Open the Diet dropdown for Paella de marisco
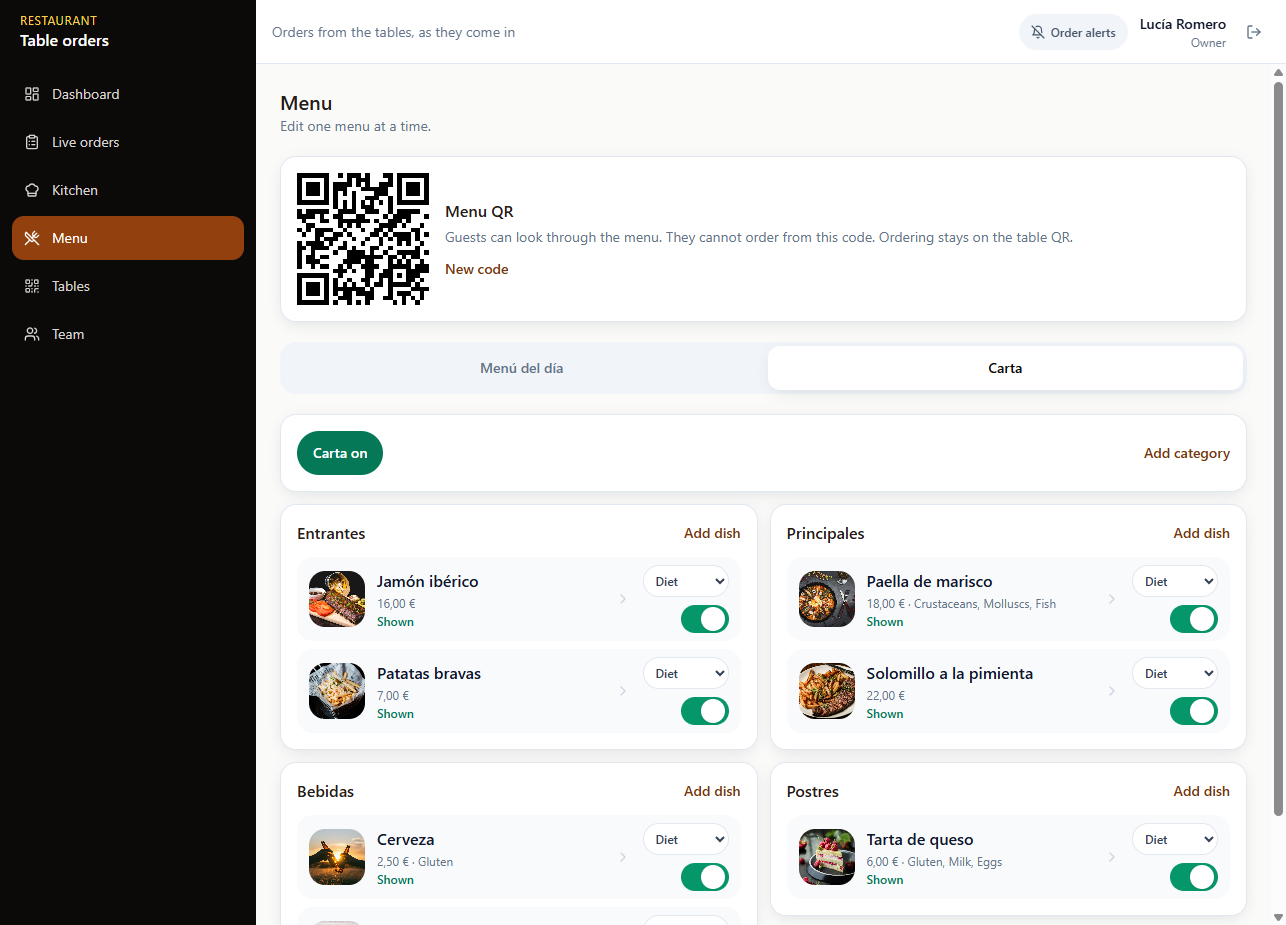 [x=1175, y=581]
